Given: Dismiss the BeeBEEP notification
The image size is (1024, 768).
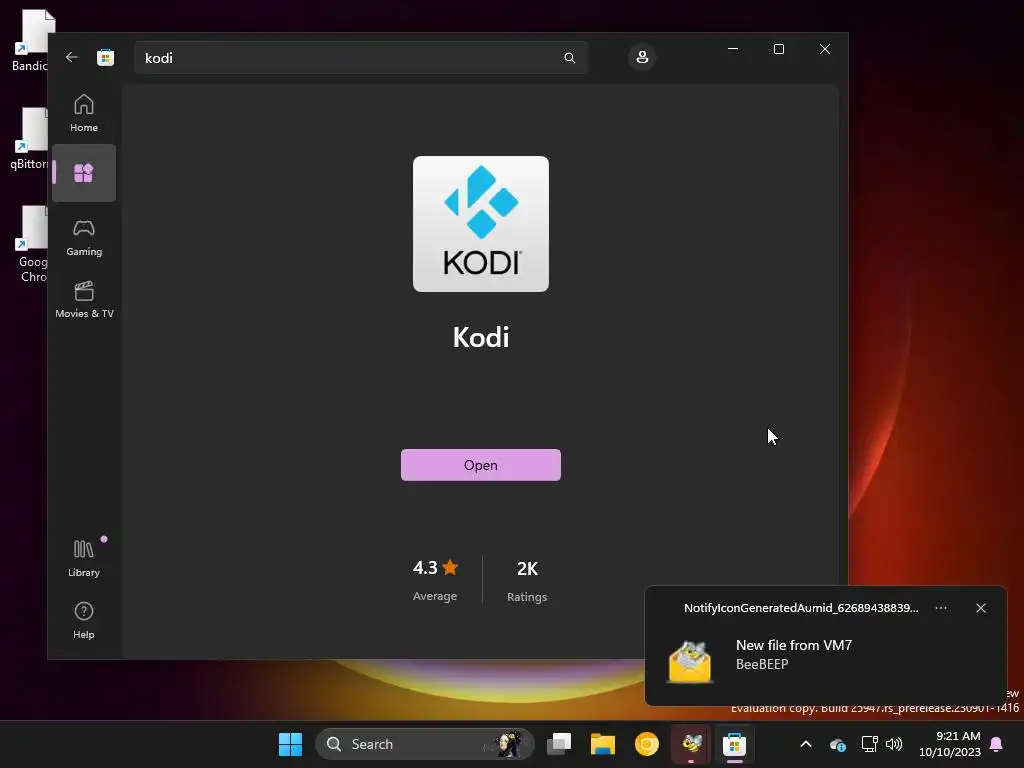Looking at the screenshot, I should 981,608.
